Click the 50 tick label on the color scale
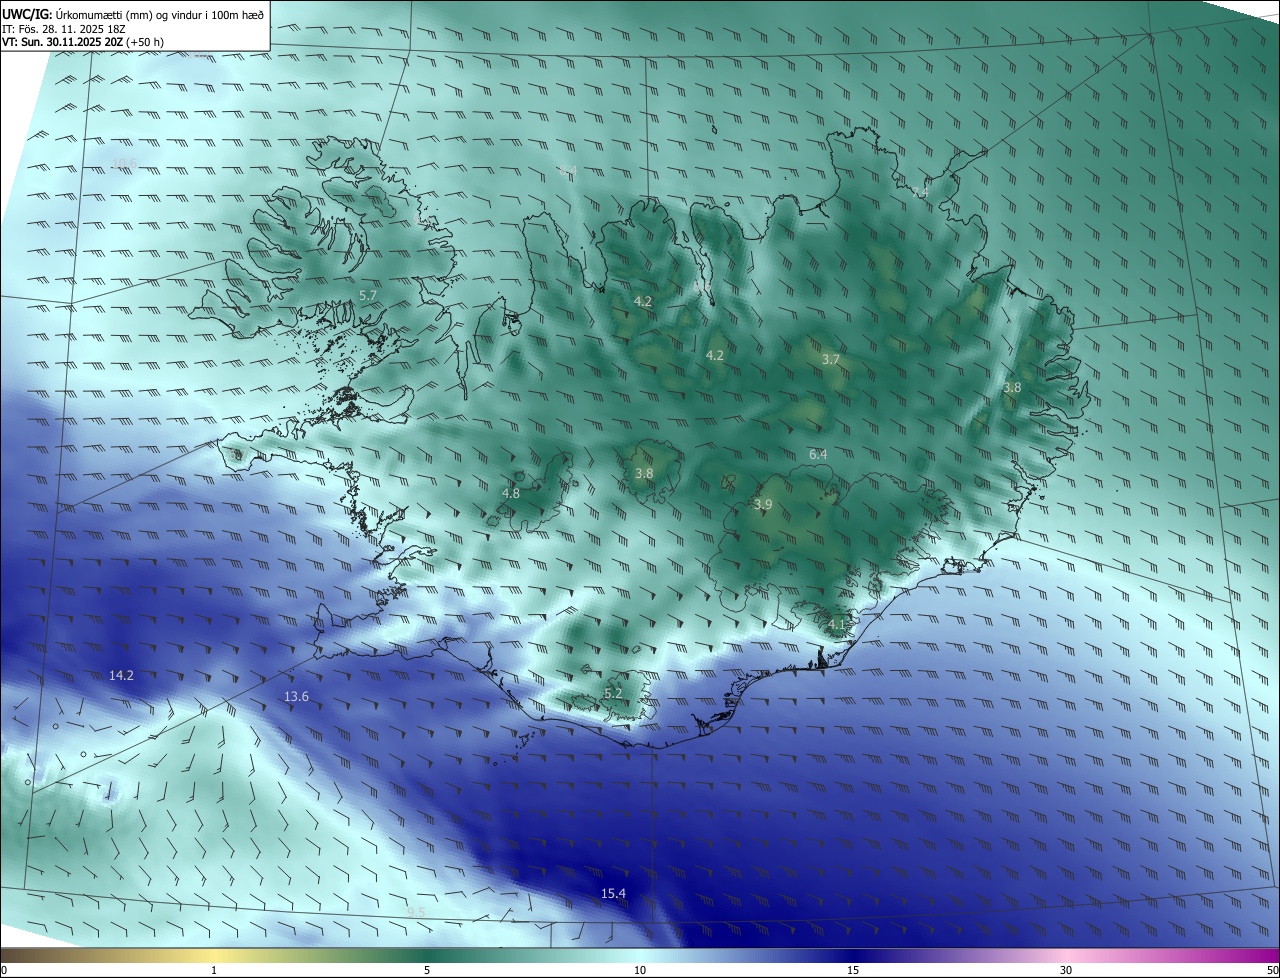The width and height of the screenshot is (1280, 978). pos(1272,970)
